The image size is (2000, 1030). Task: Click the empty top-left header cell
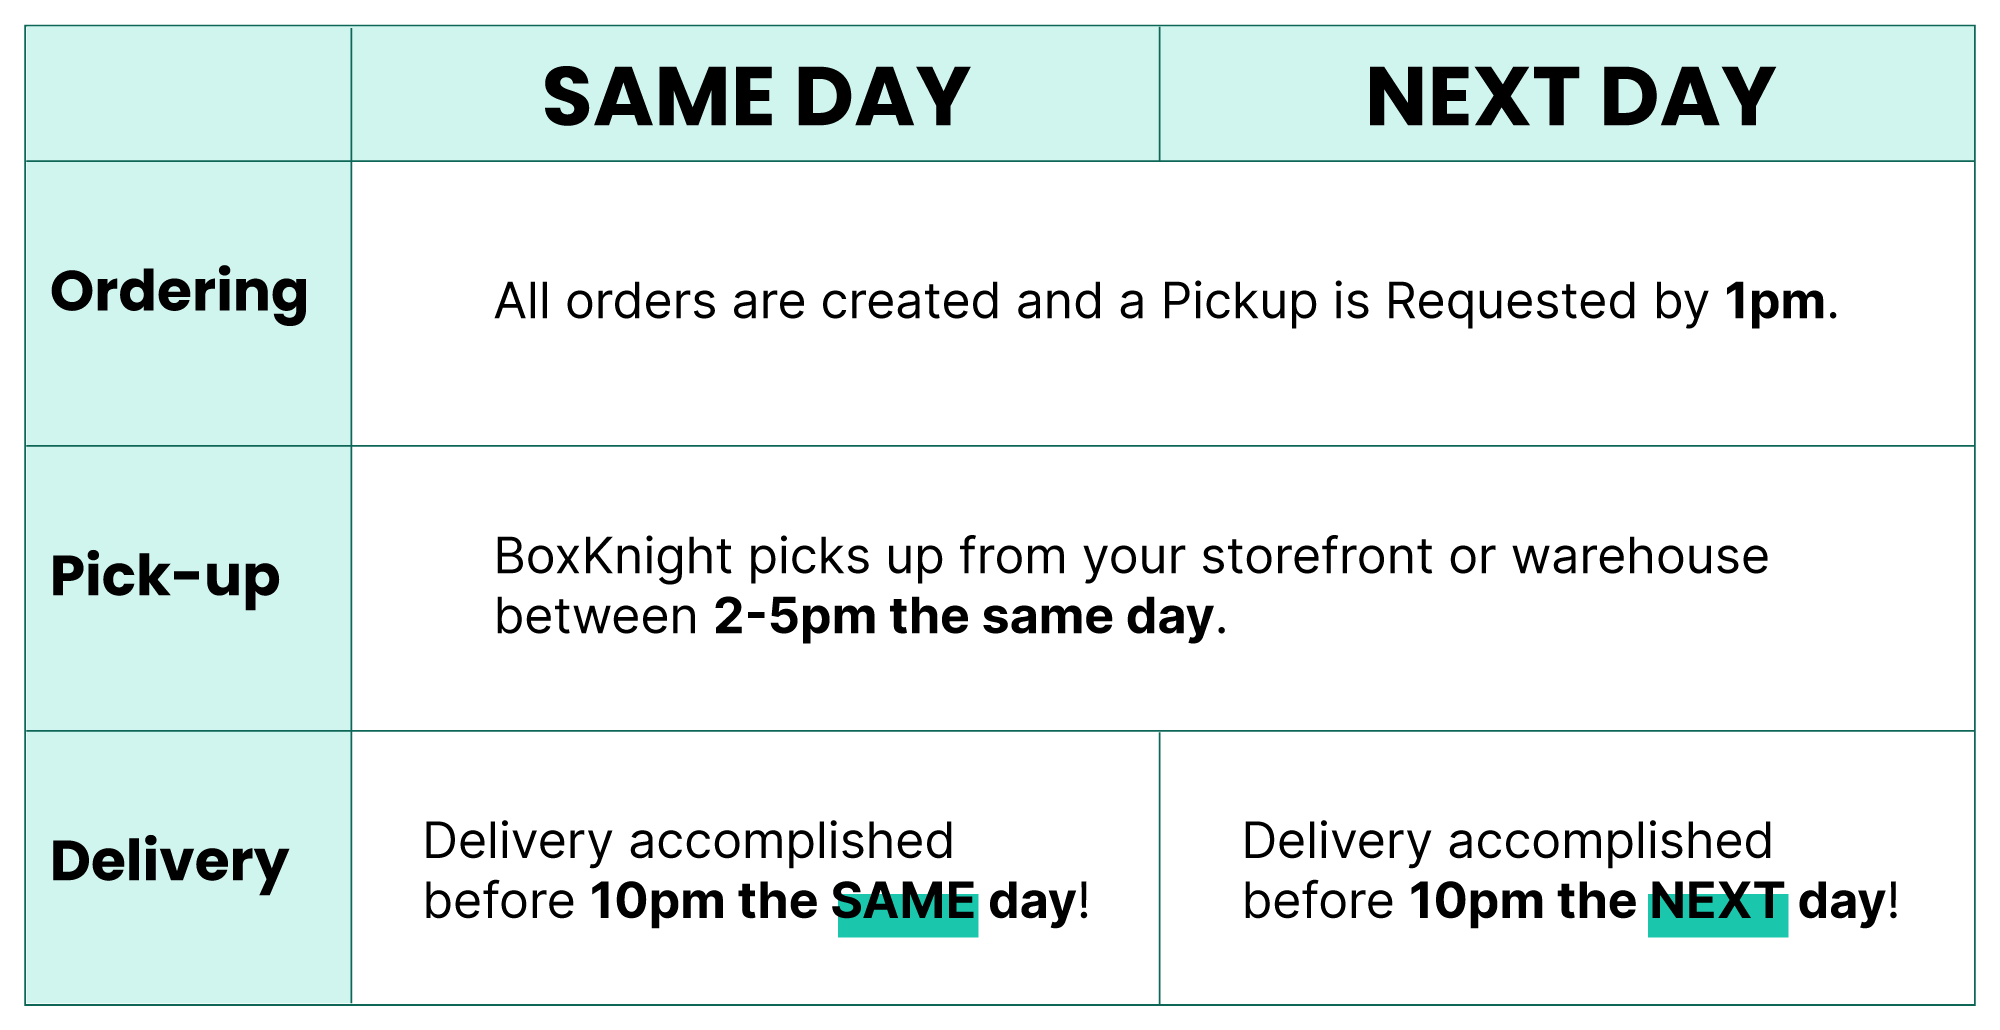188,94
